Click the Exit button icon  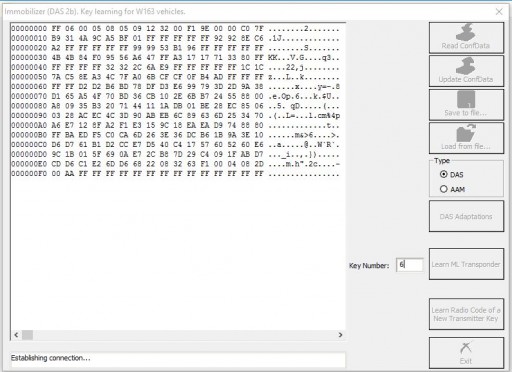click(466, 348)
